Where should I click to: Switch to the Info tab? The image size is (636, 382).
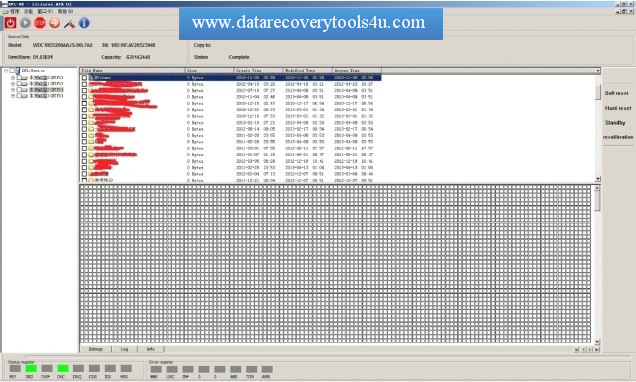point(150,349)
